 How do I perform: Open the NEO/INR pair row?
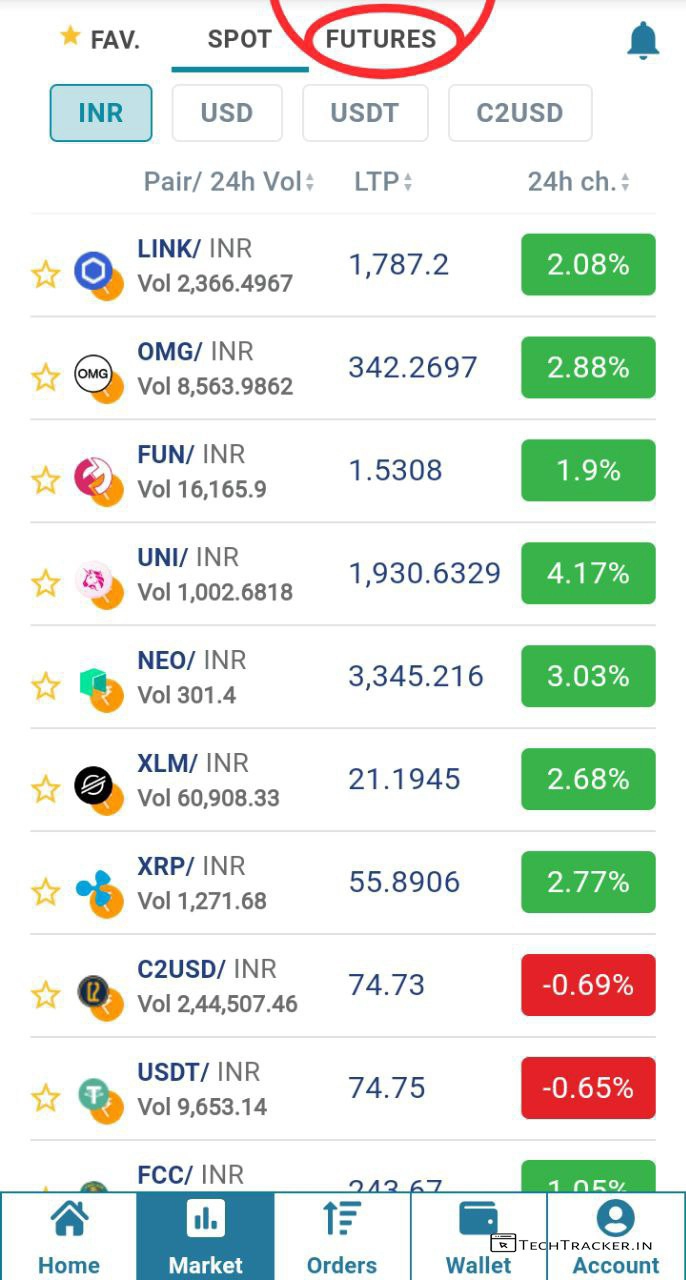pyautogui.click(x=300, y=677)
